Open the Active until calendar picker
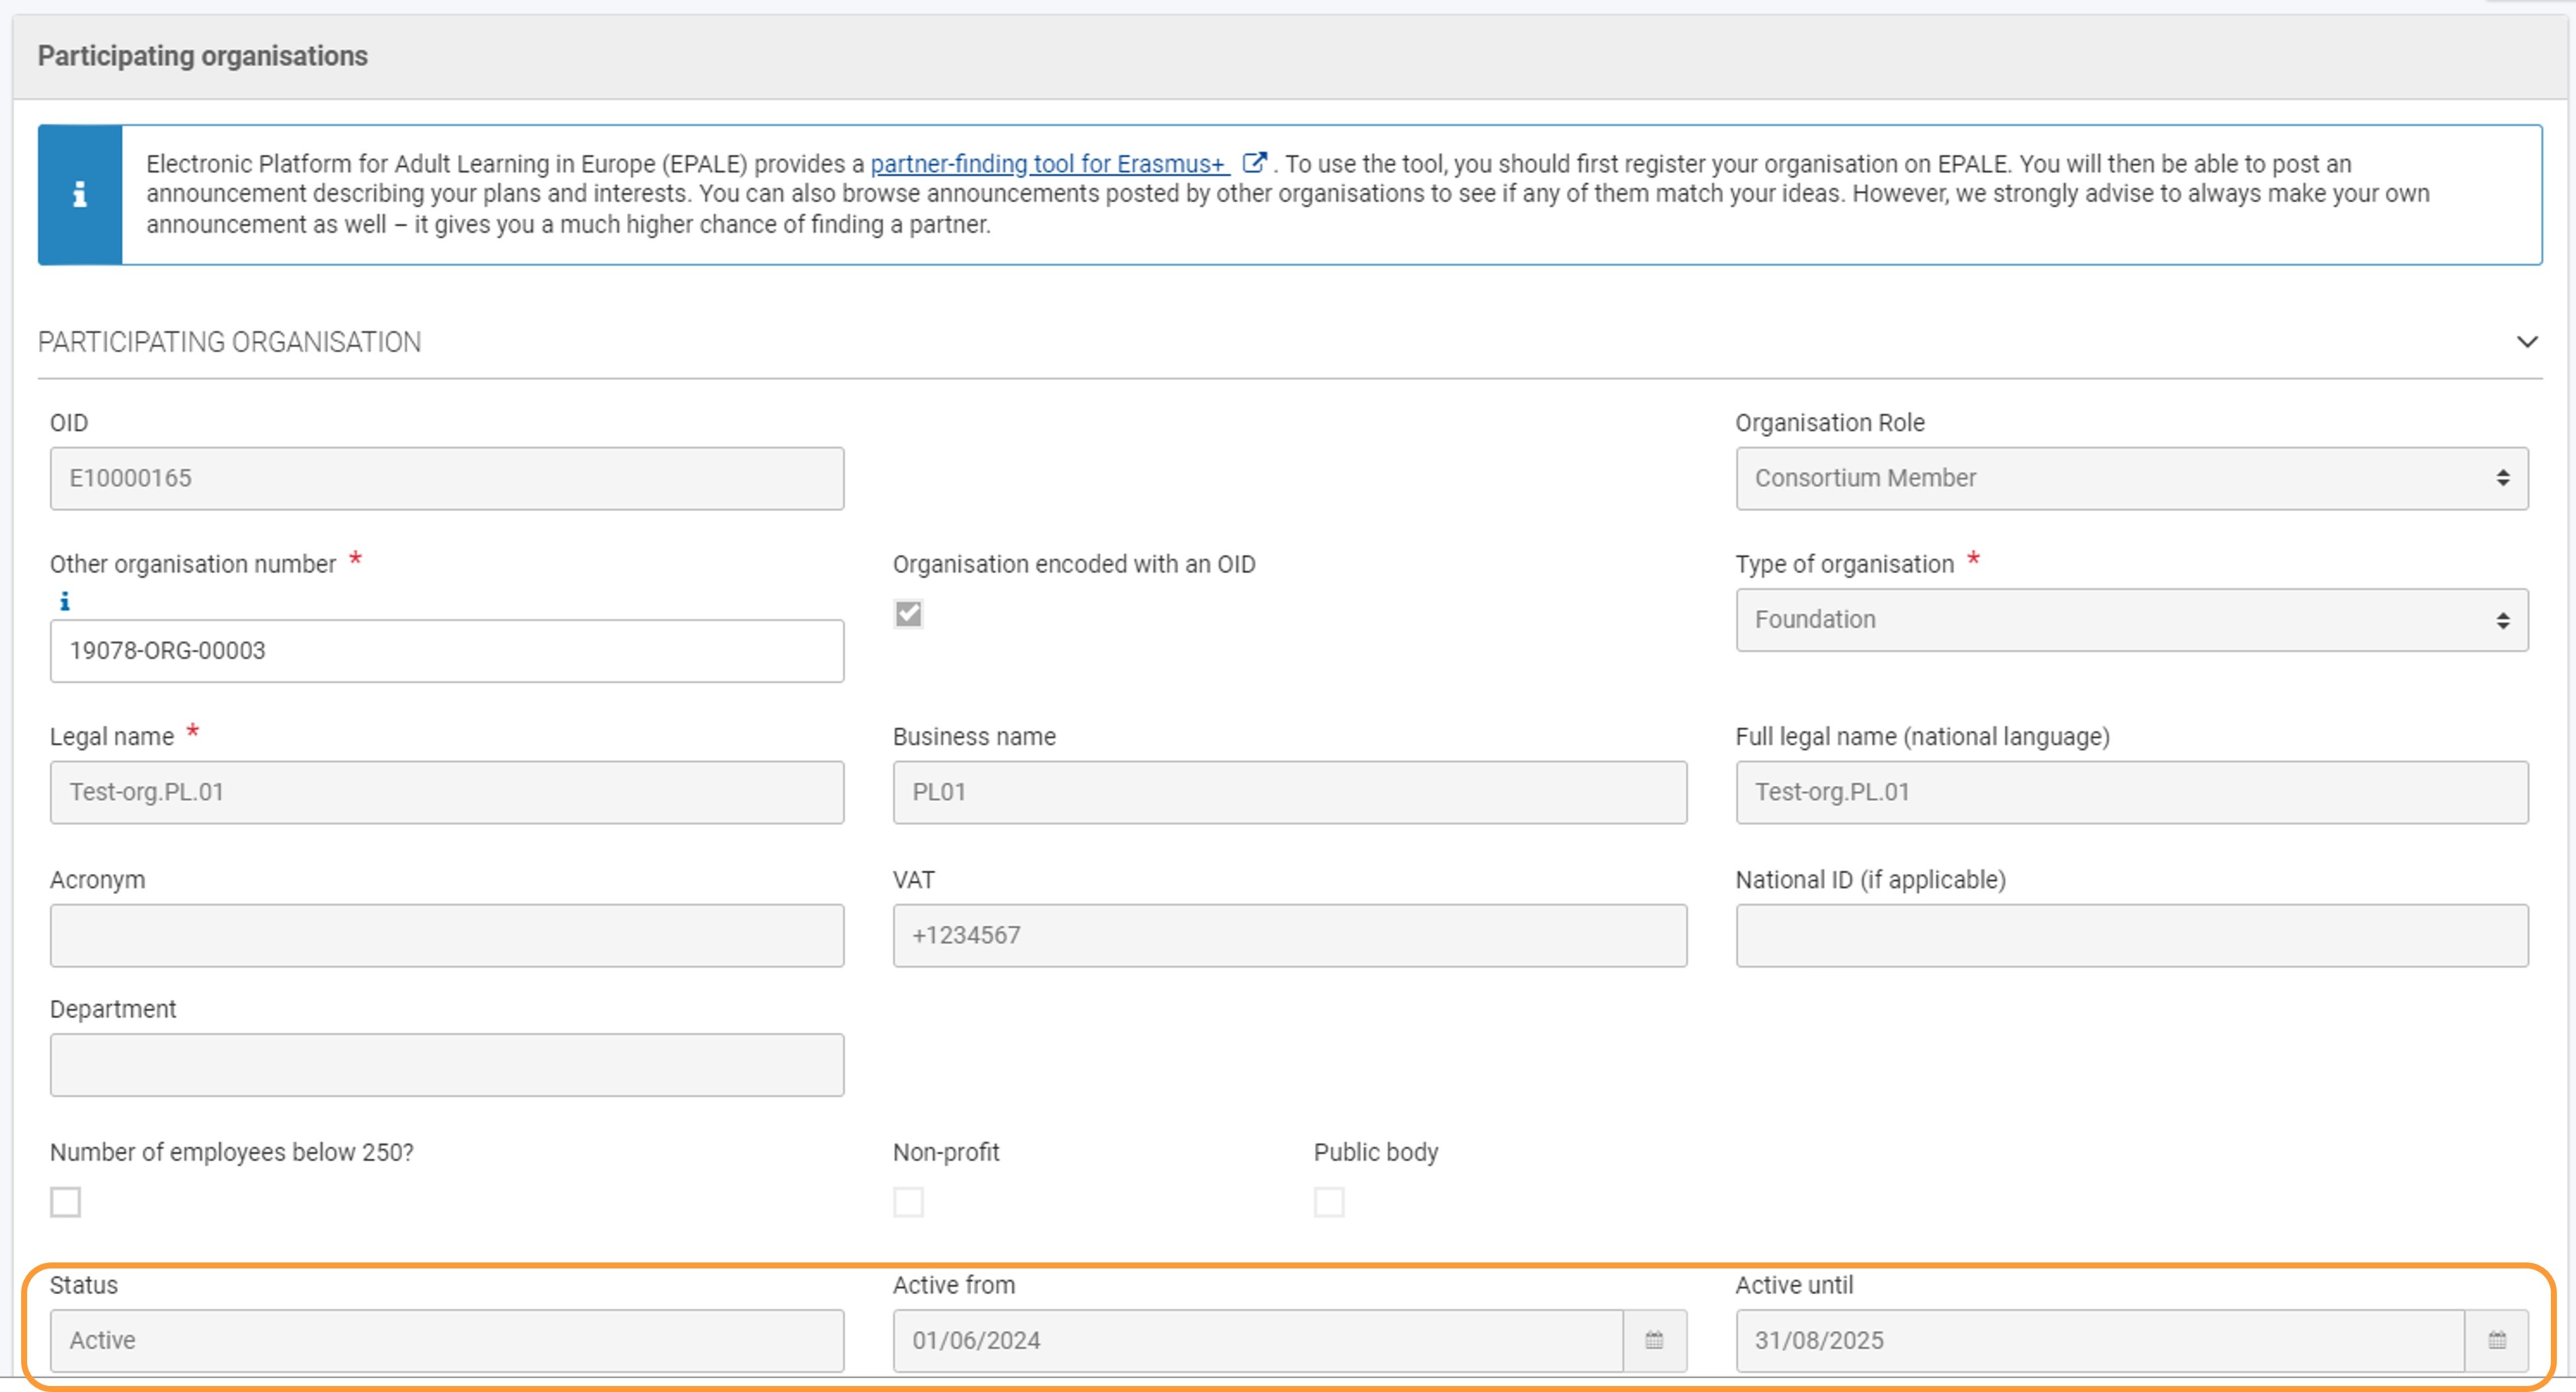This screenshot has height=1392, width=2576. (2496, 1340)
